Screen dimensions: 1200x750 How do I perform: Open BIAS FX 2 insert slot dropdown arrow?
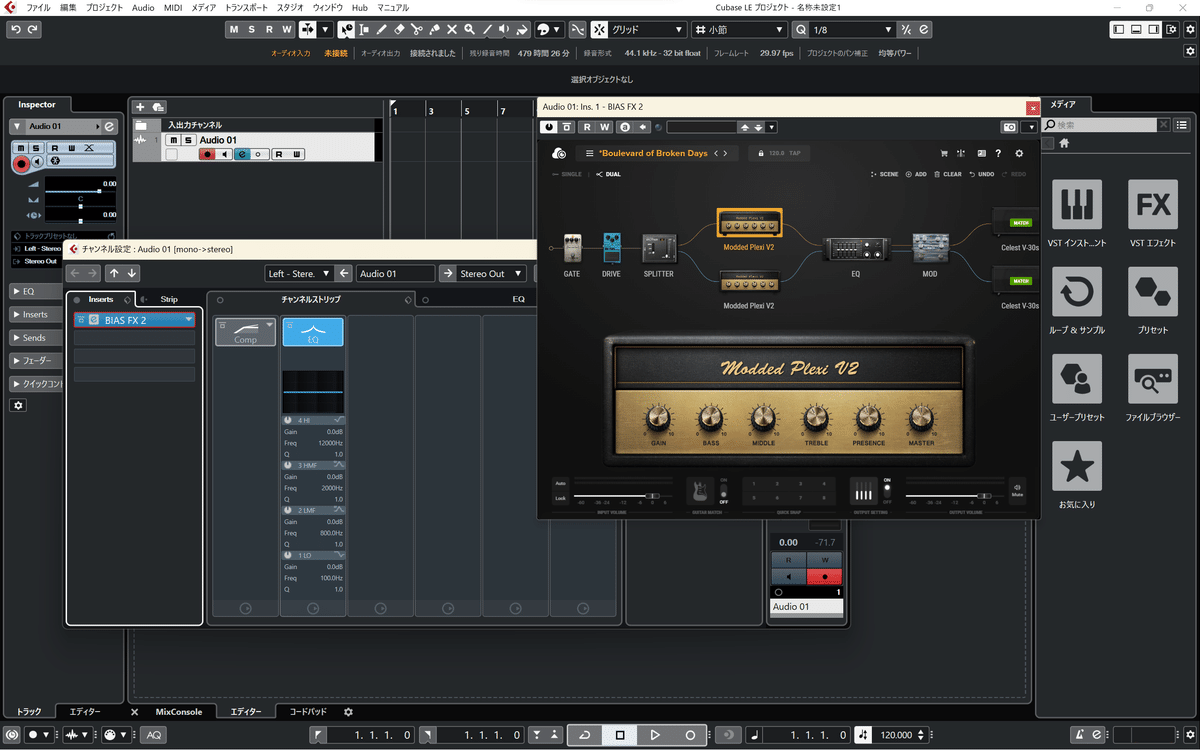(189, 320)
